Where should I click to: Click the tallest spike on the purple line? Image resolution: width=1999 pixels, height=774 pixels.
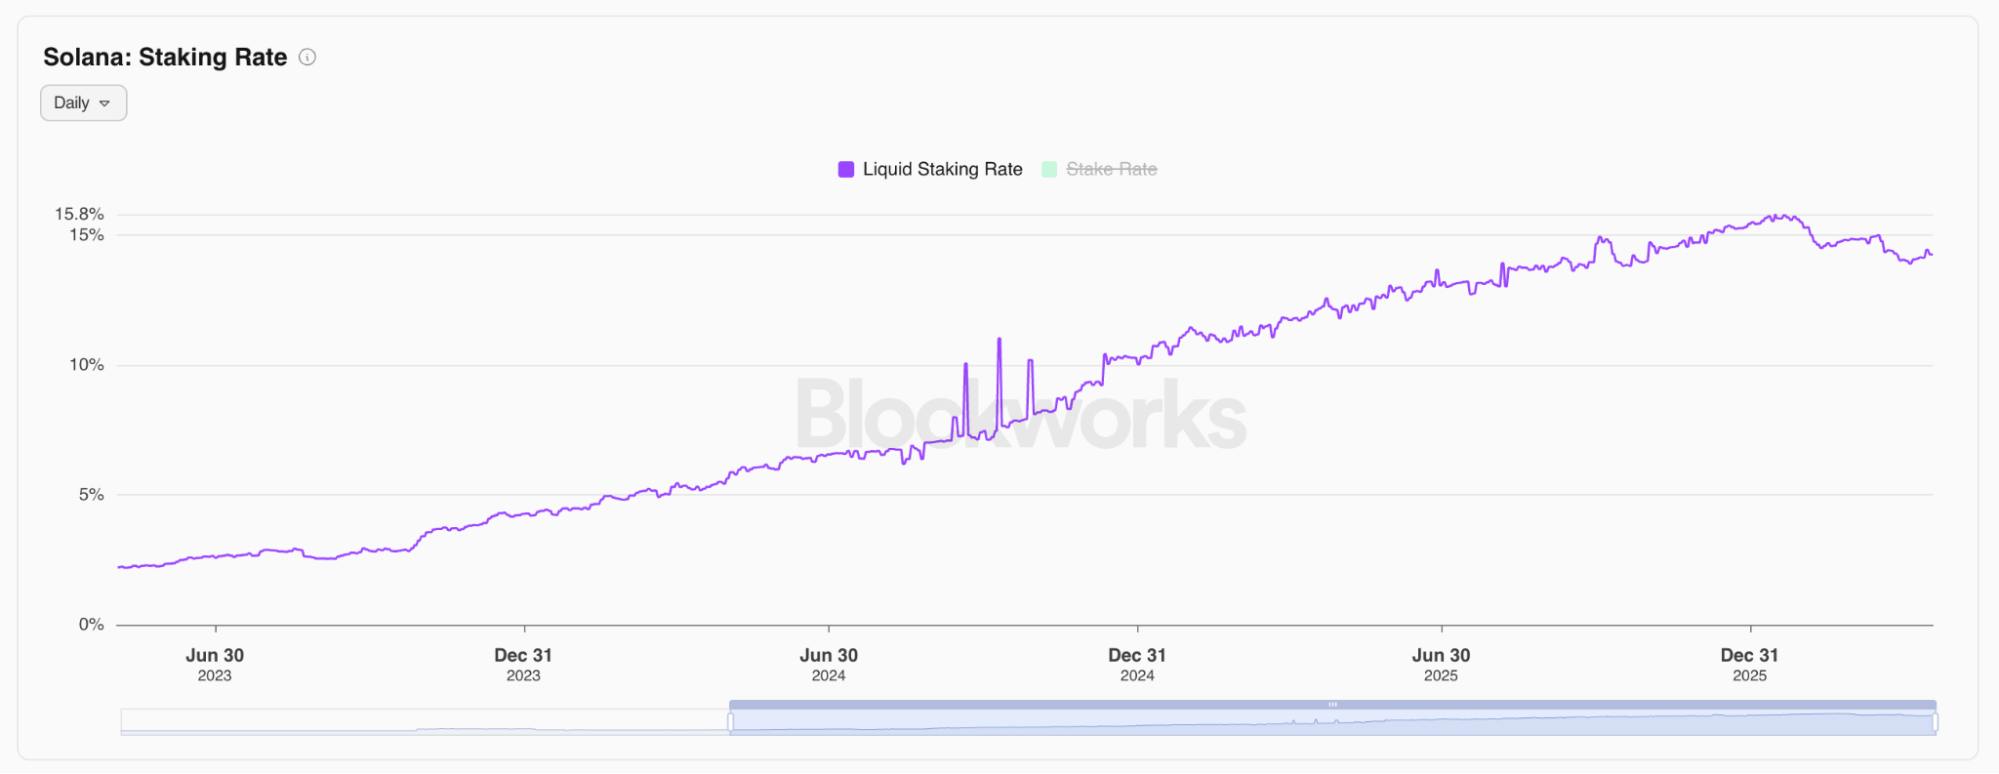click(999, 341)
